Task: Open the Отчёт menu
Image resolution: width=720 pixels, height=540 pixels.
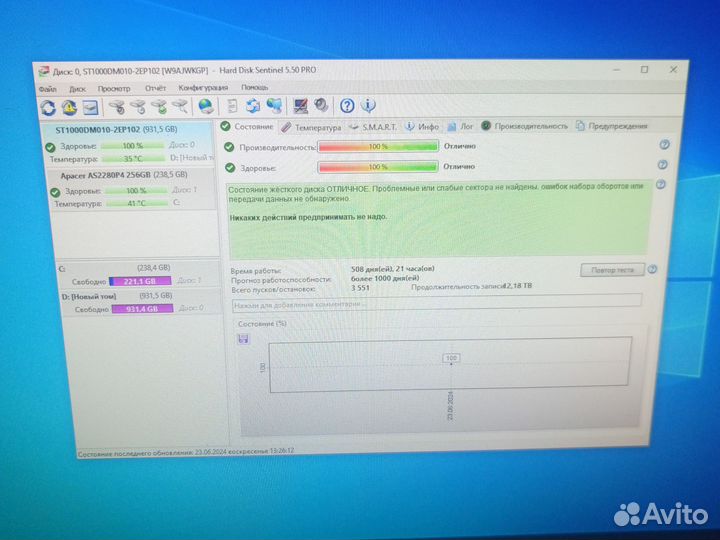Action: point(155,88)
